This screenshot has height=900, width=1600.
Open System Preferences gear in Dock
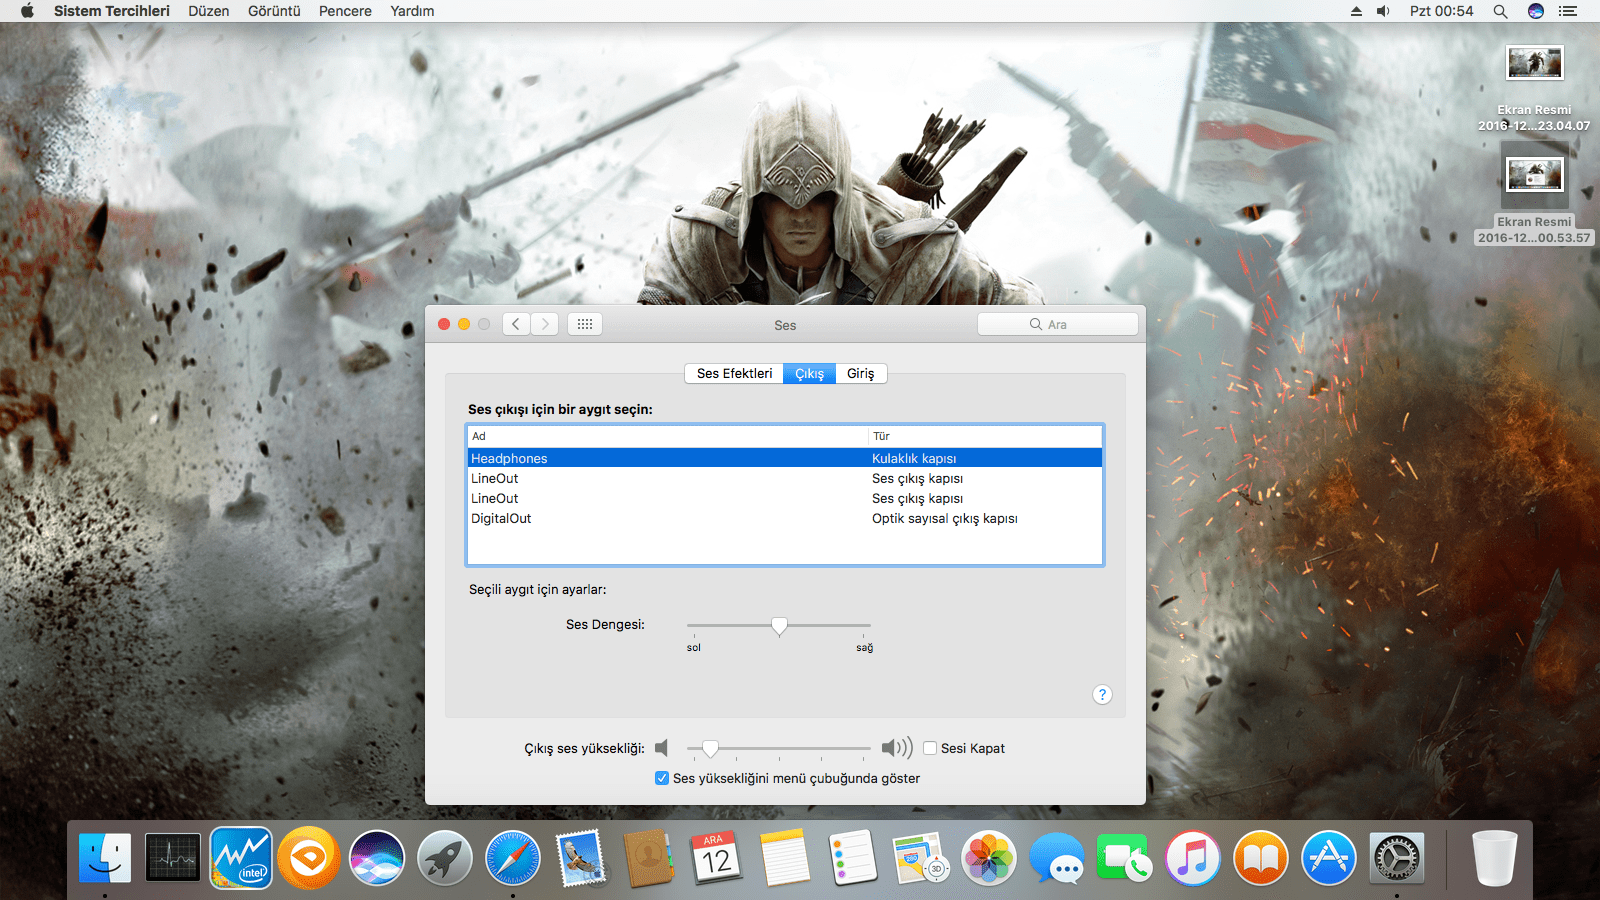pyautogui.click(x=1397, y=858)
